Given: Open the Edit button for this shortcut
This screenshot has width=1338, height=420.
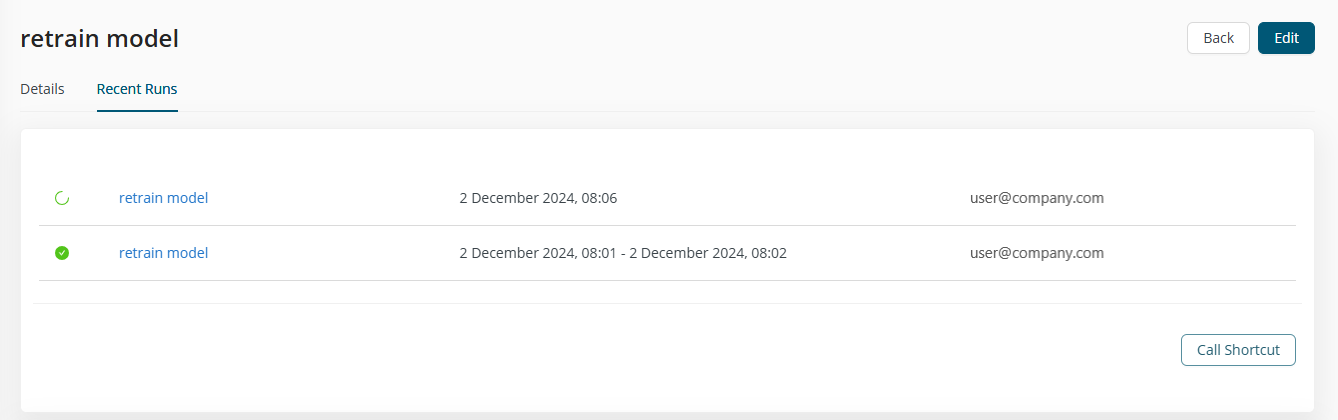Looking at the screenshot, I should click(x=1286, y=38).
